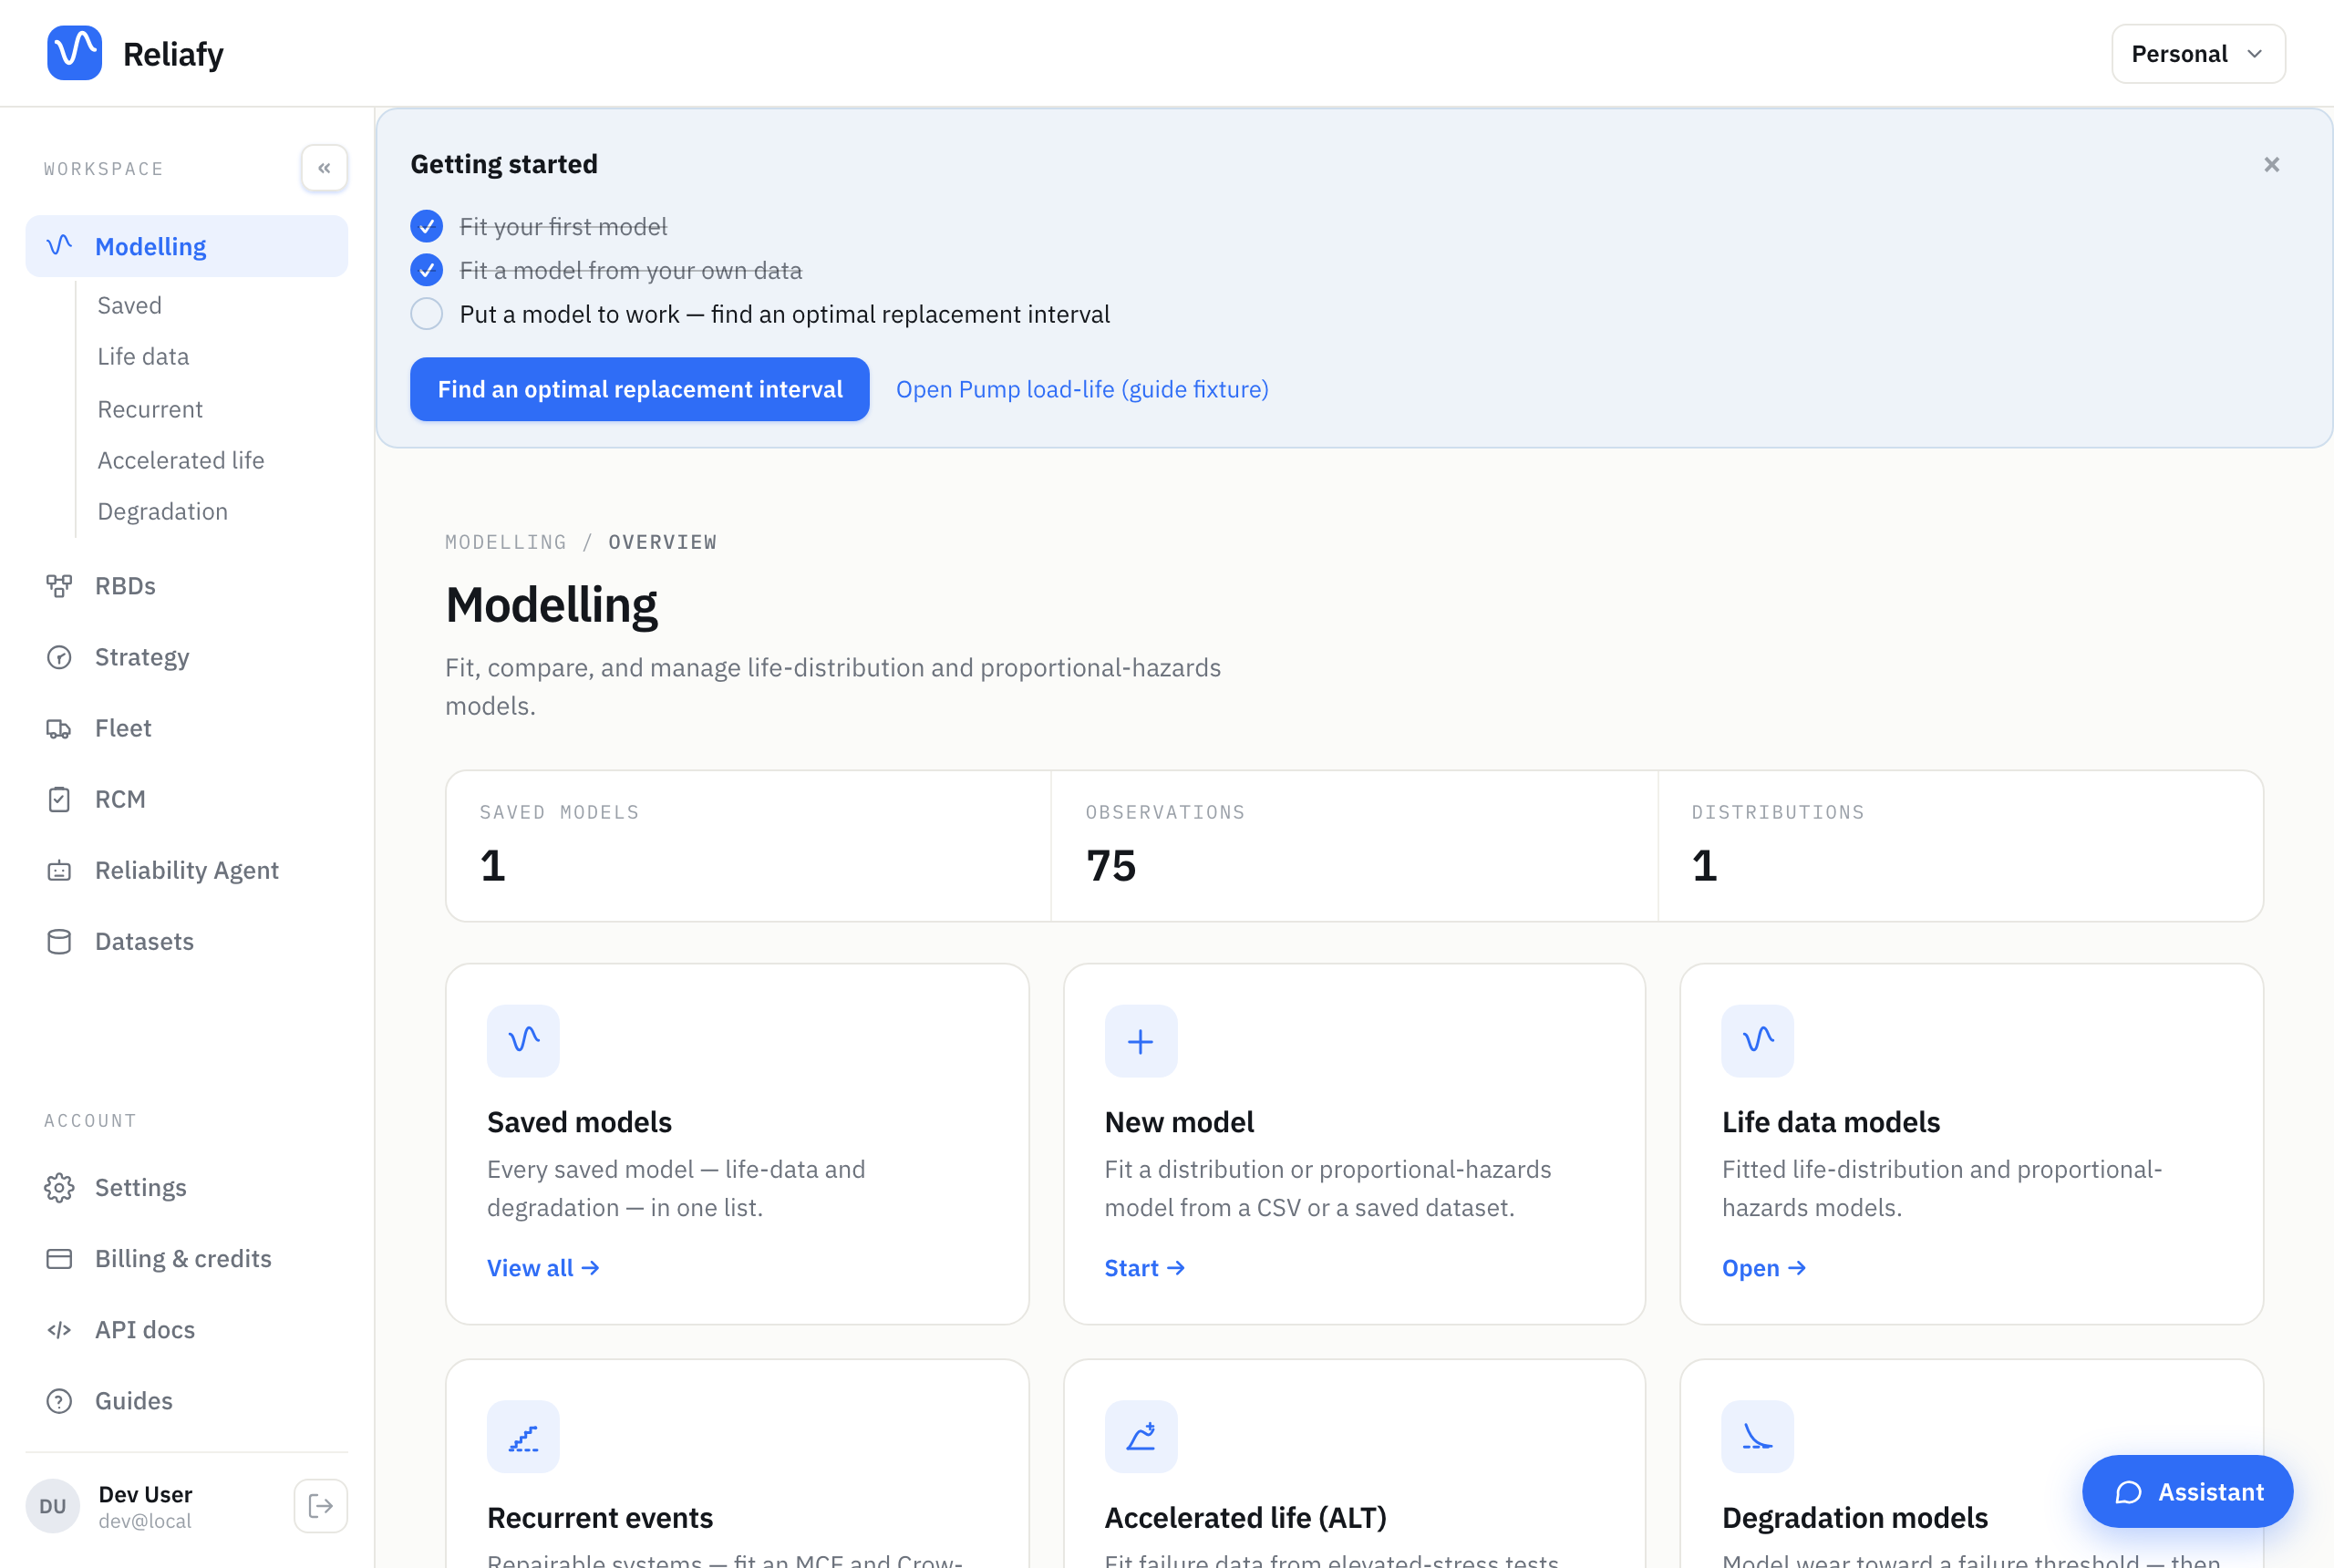The image size is (2334, 1568).
Task: Click View all link on Saved models
Action: click(543, 1268)
